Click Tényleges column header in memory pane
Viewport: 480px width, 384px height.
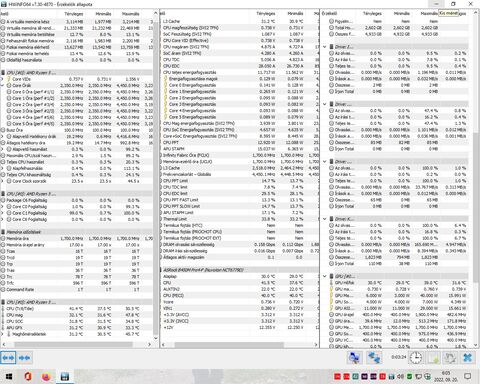point(73,14)
